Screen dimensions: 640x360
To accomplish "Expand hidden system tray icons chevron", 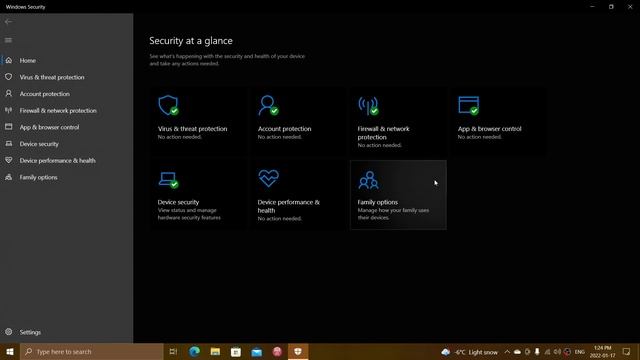I will [507, 352].
